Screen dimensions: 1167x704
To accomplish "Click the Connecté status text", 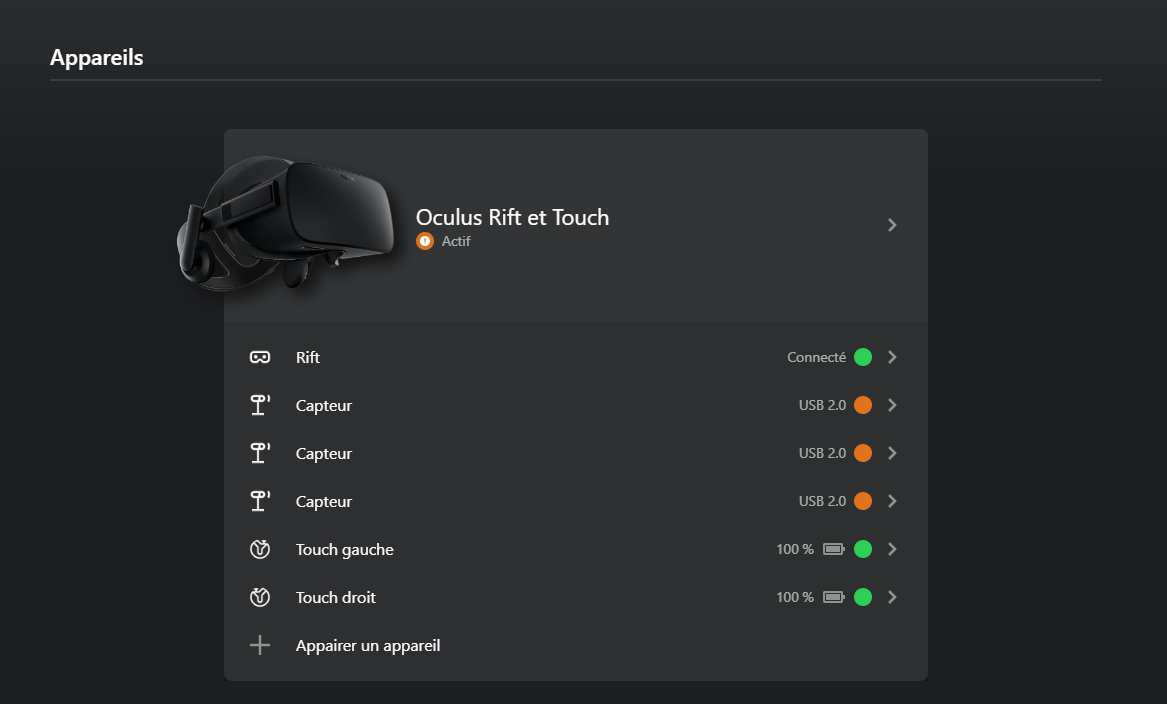I will pyautogui.click(x=816, y=357).
